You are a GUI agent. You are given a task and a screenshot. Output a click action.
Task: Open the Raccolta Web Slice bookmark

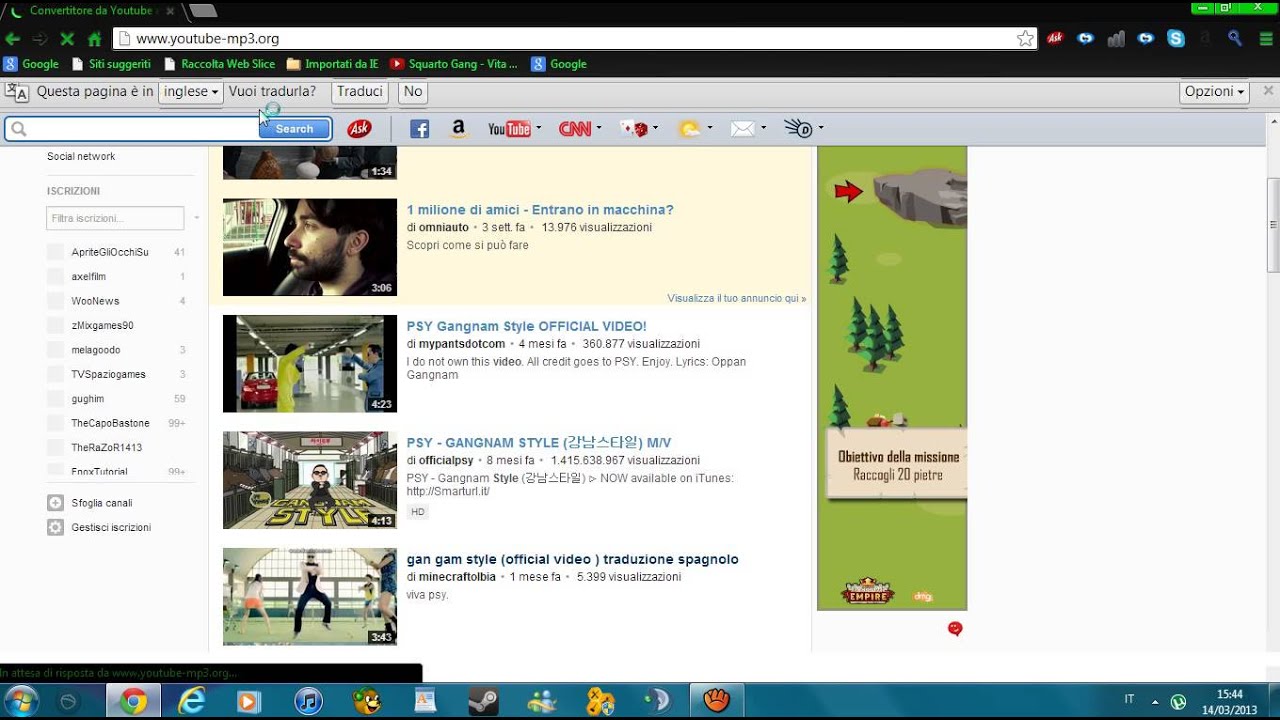click(219, 64)
